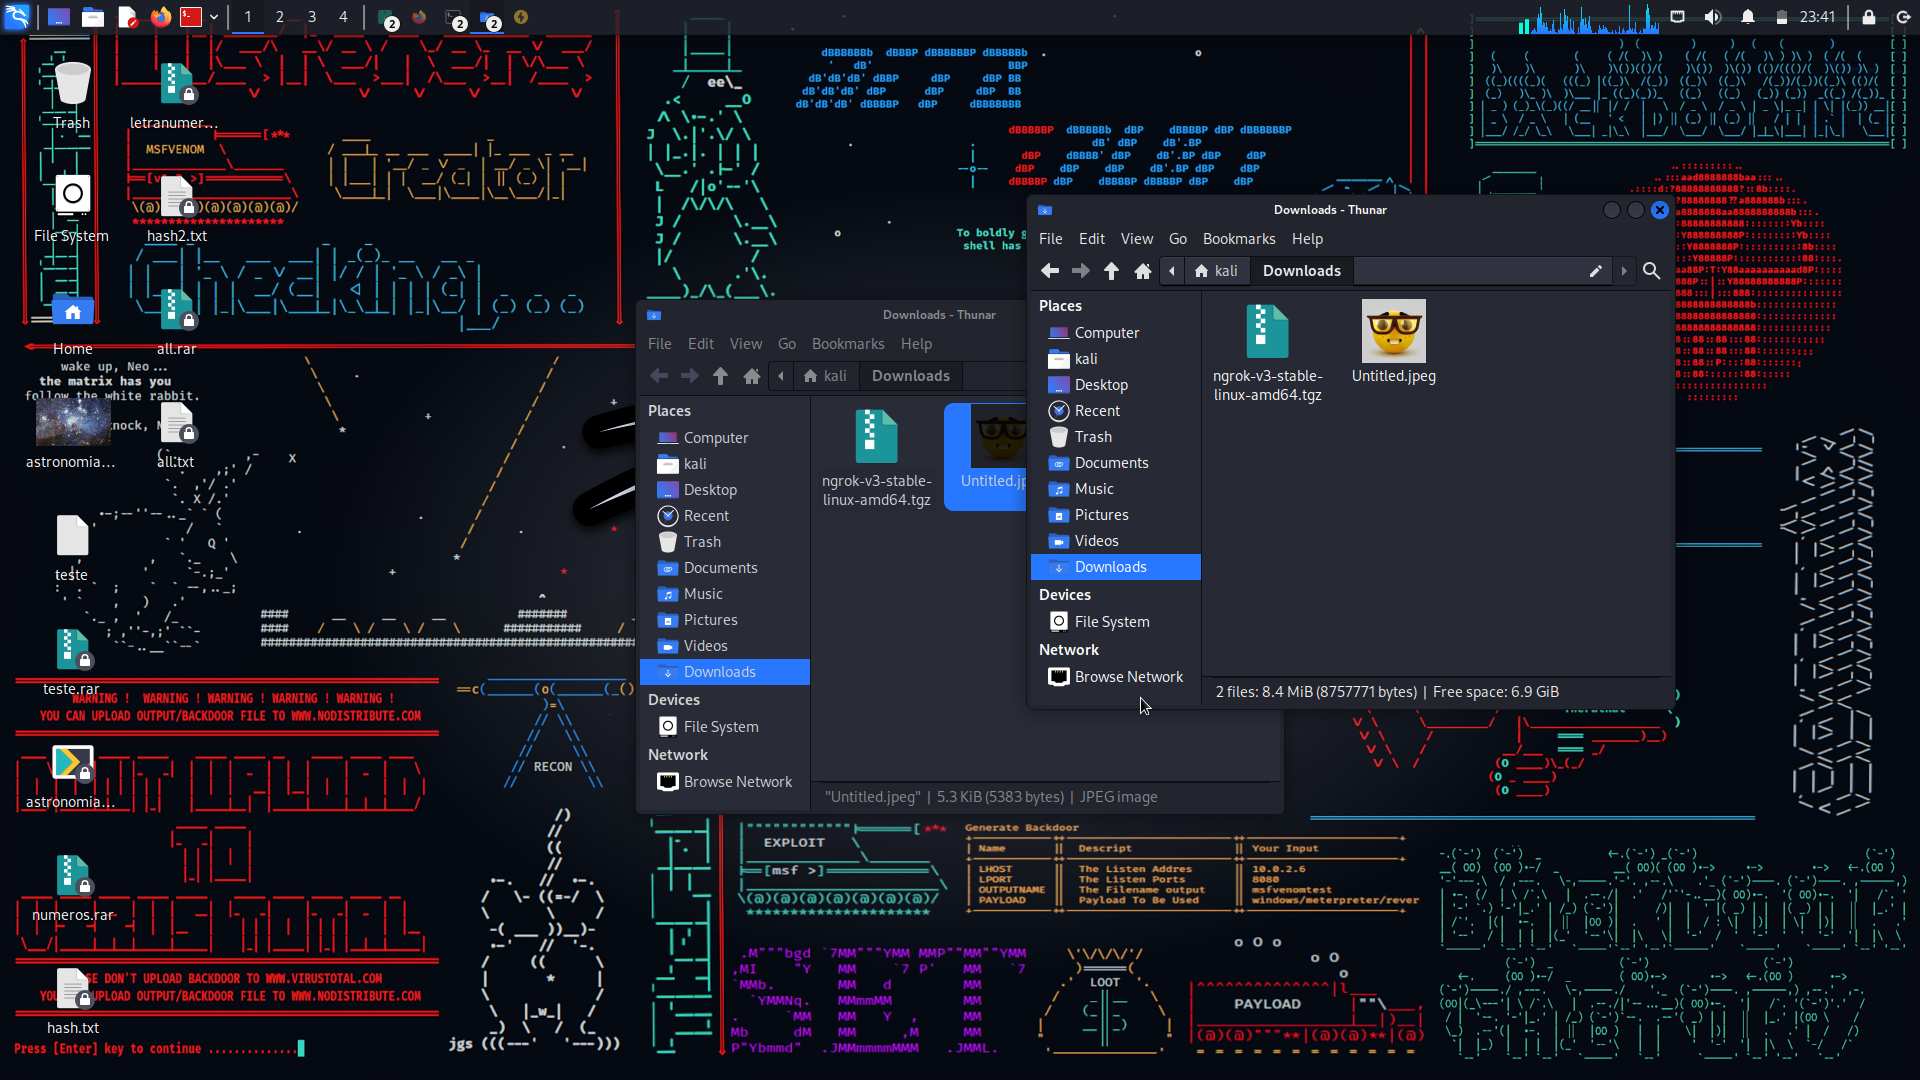Open View menu in front Thunar
This screenshot has width=1920, height=1080.
pos(1136,239)
